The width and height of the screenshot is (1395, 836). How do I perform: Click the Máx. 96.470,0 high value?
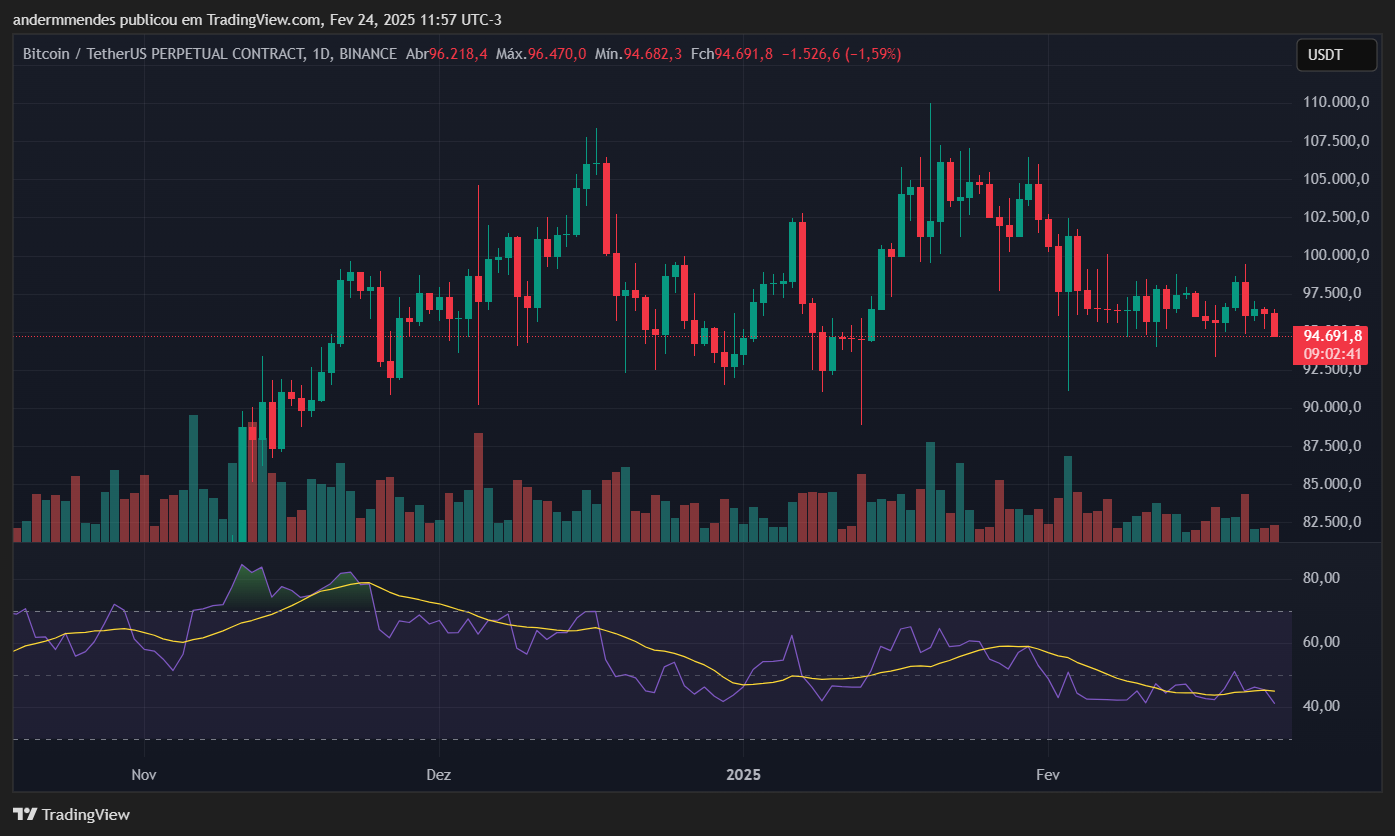pos(541,54)
